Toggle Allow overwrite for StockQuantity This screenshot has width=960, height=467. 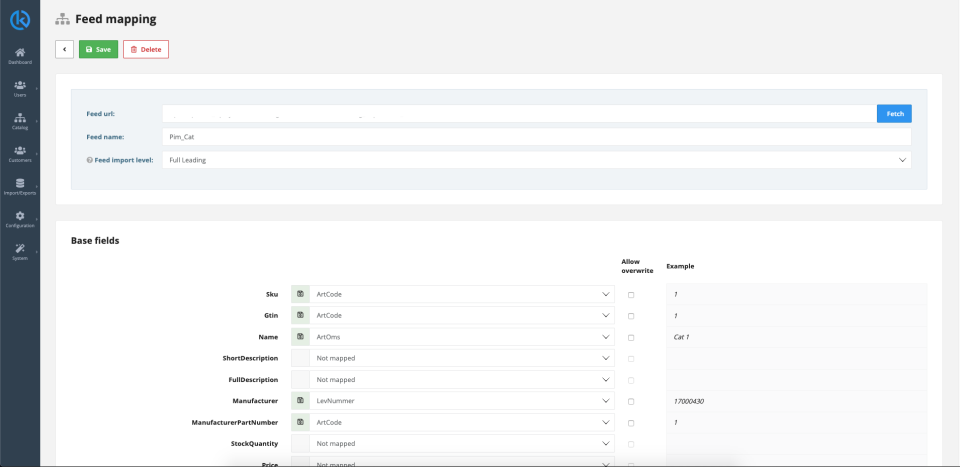click(631, 444)
